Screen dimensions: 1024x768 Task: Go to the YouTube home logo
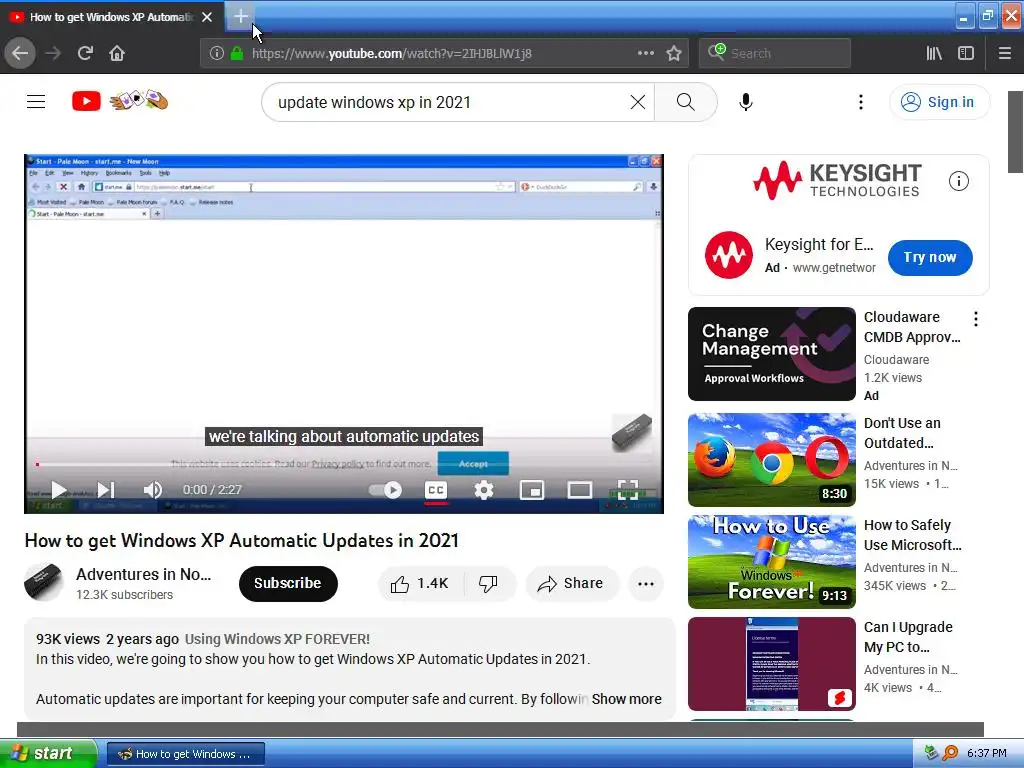120,101
